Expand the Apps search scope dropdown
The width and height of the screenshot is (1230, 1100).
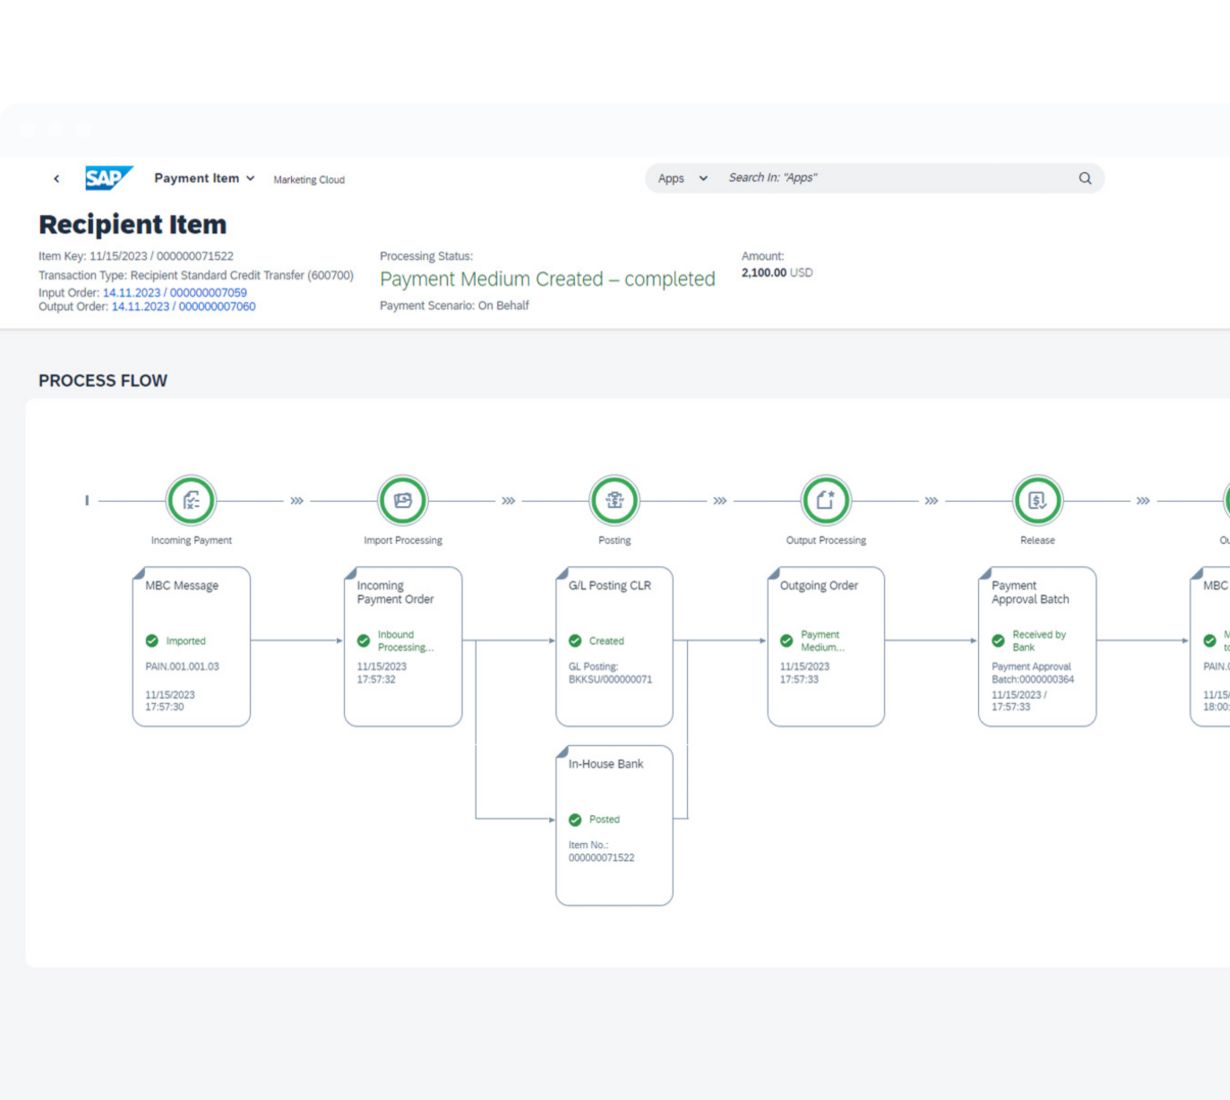(683, 178)
